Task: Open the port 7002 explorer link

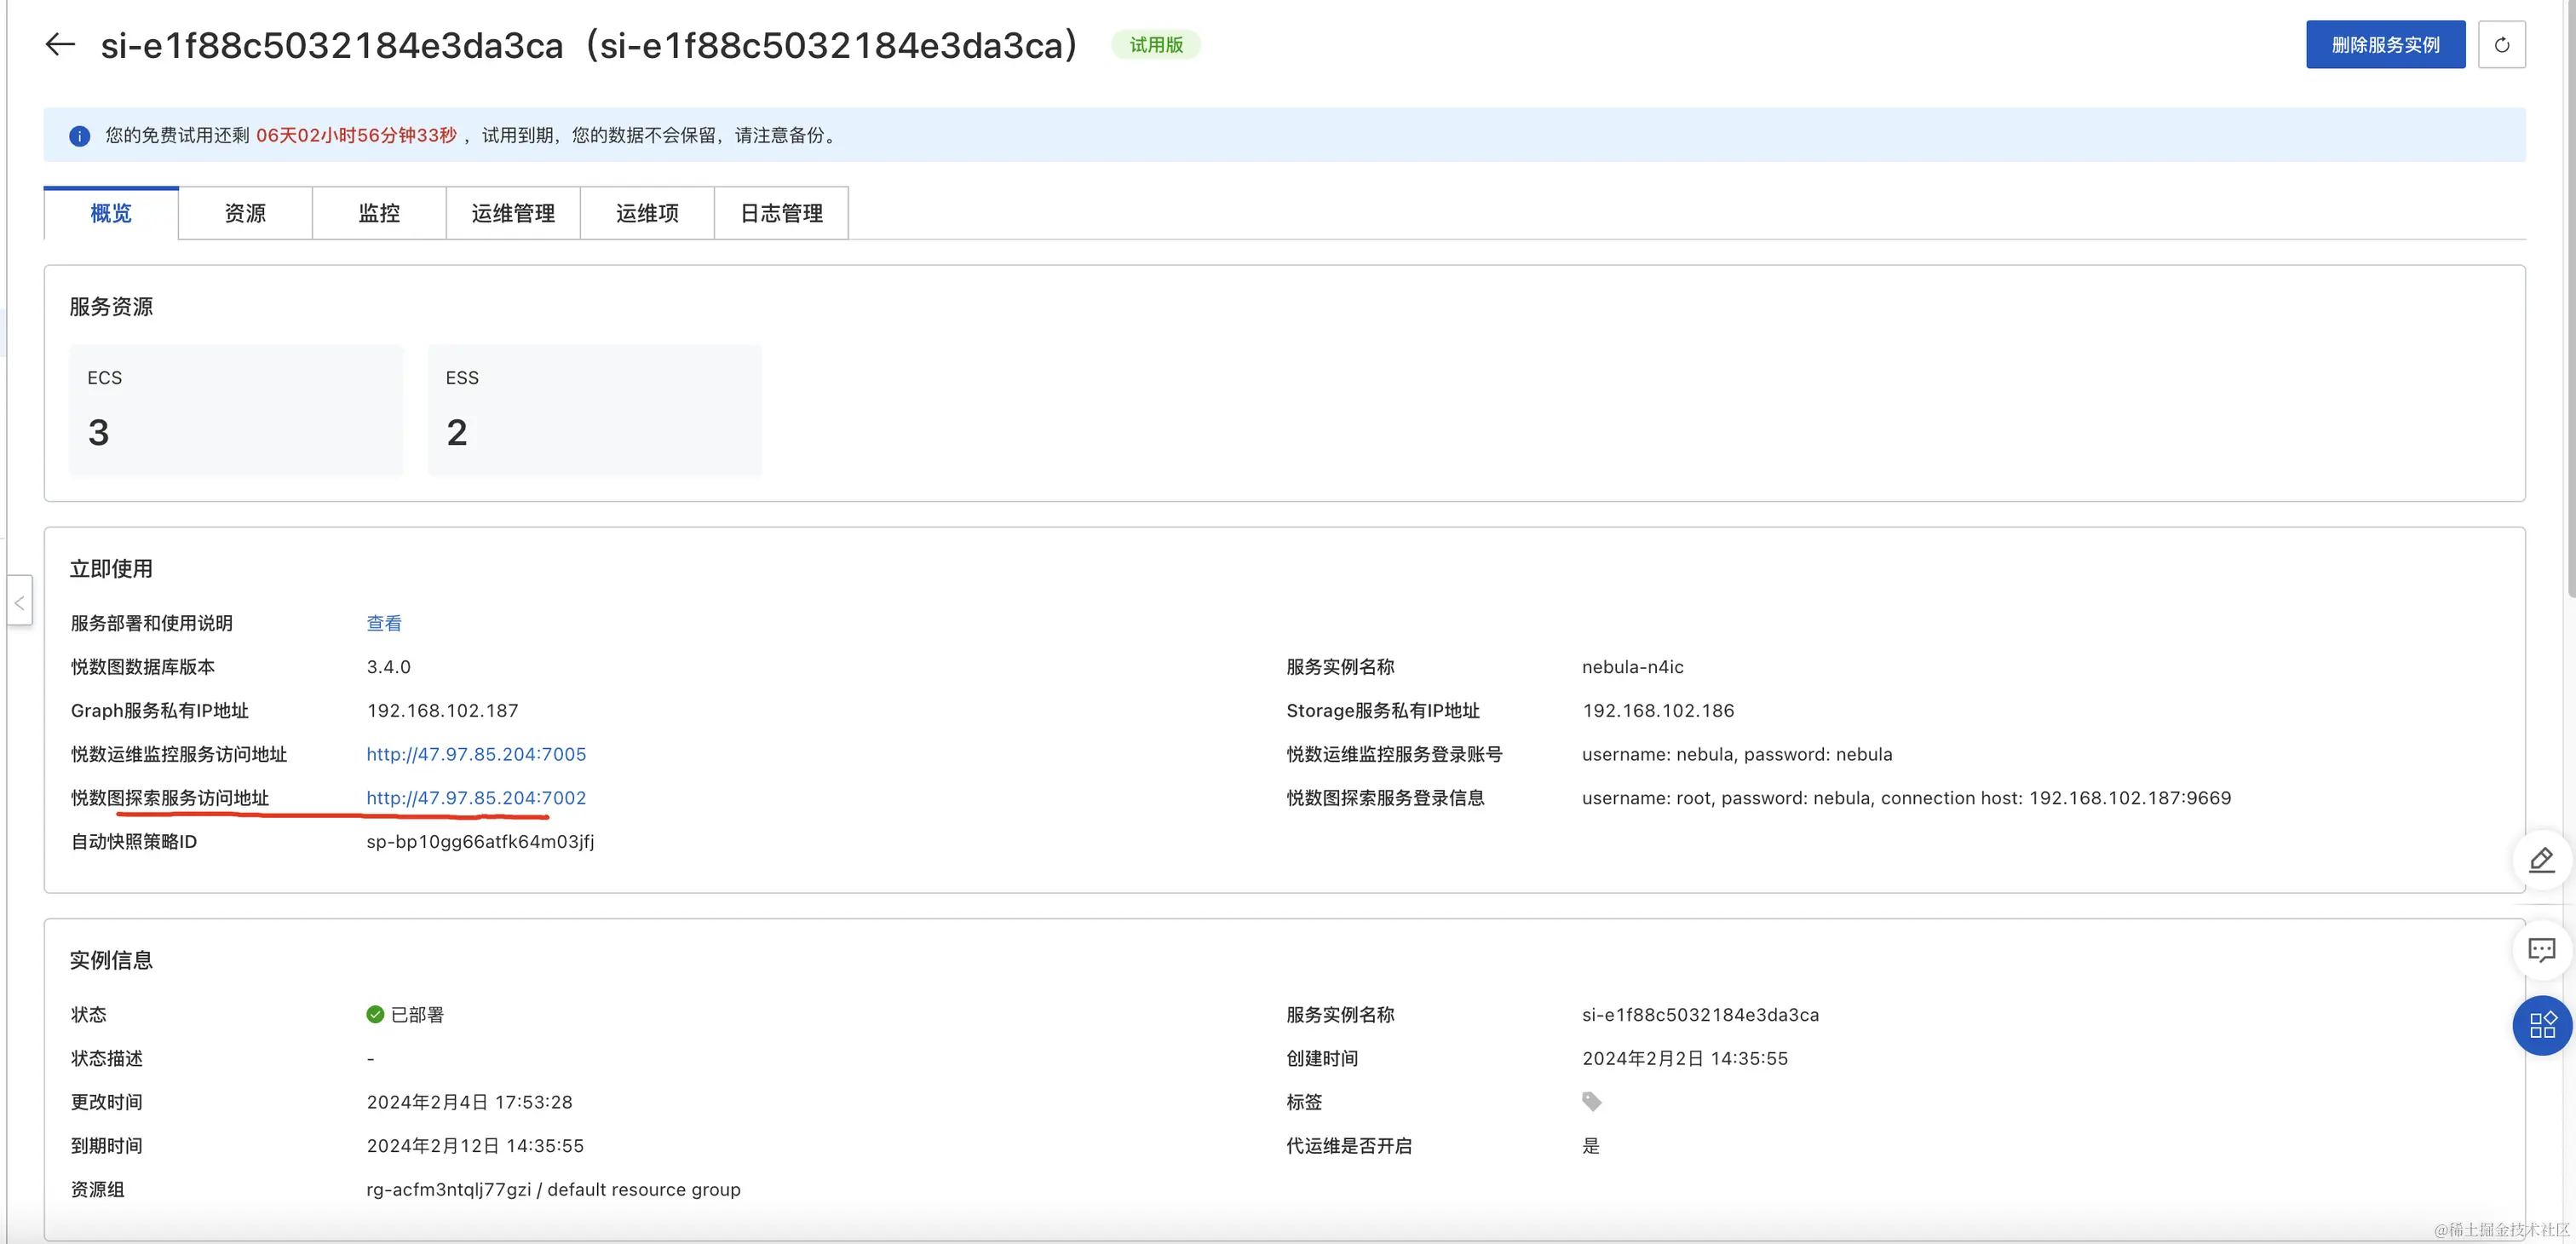Action: pos(476,798)
